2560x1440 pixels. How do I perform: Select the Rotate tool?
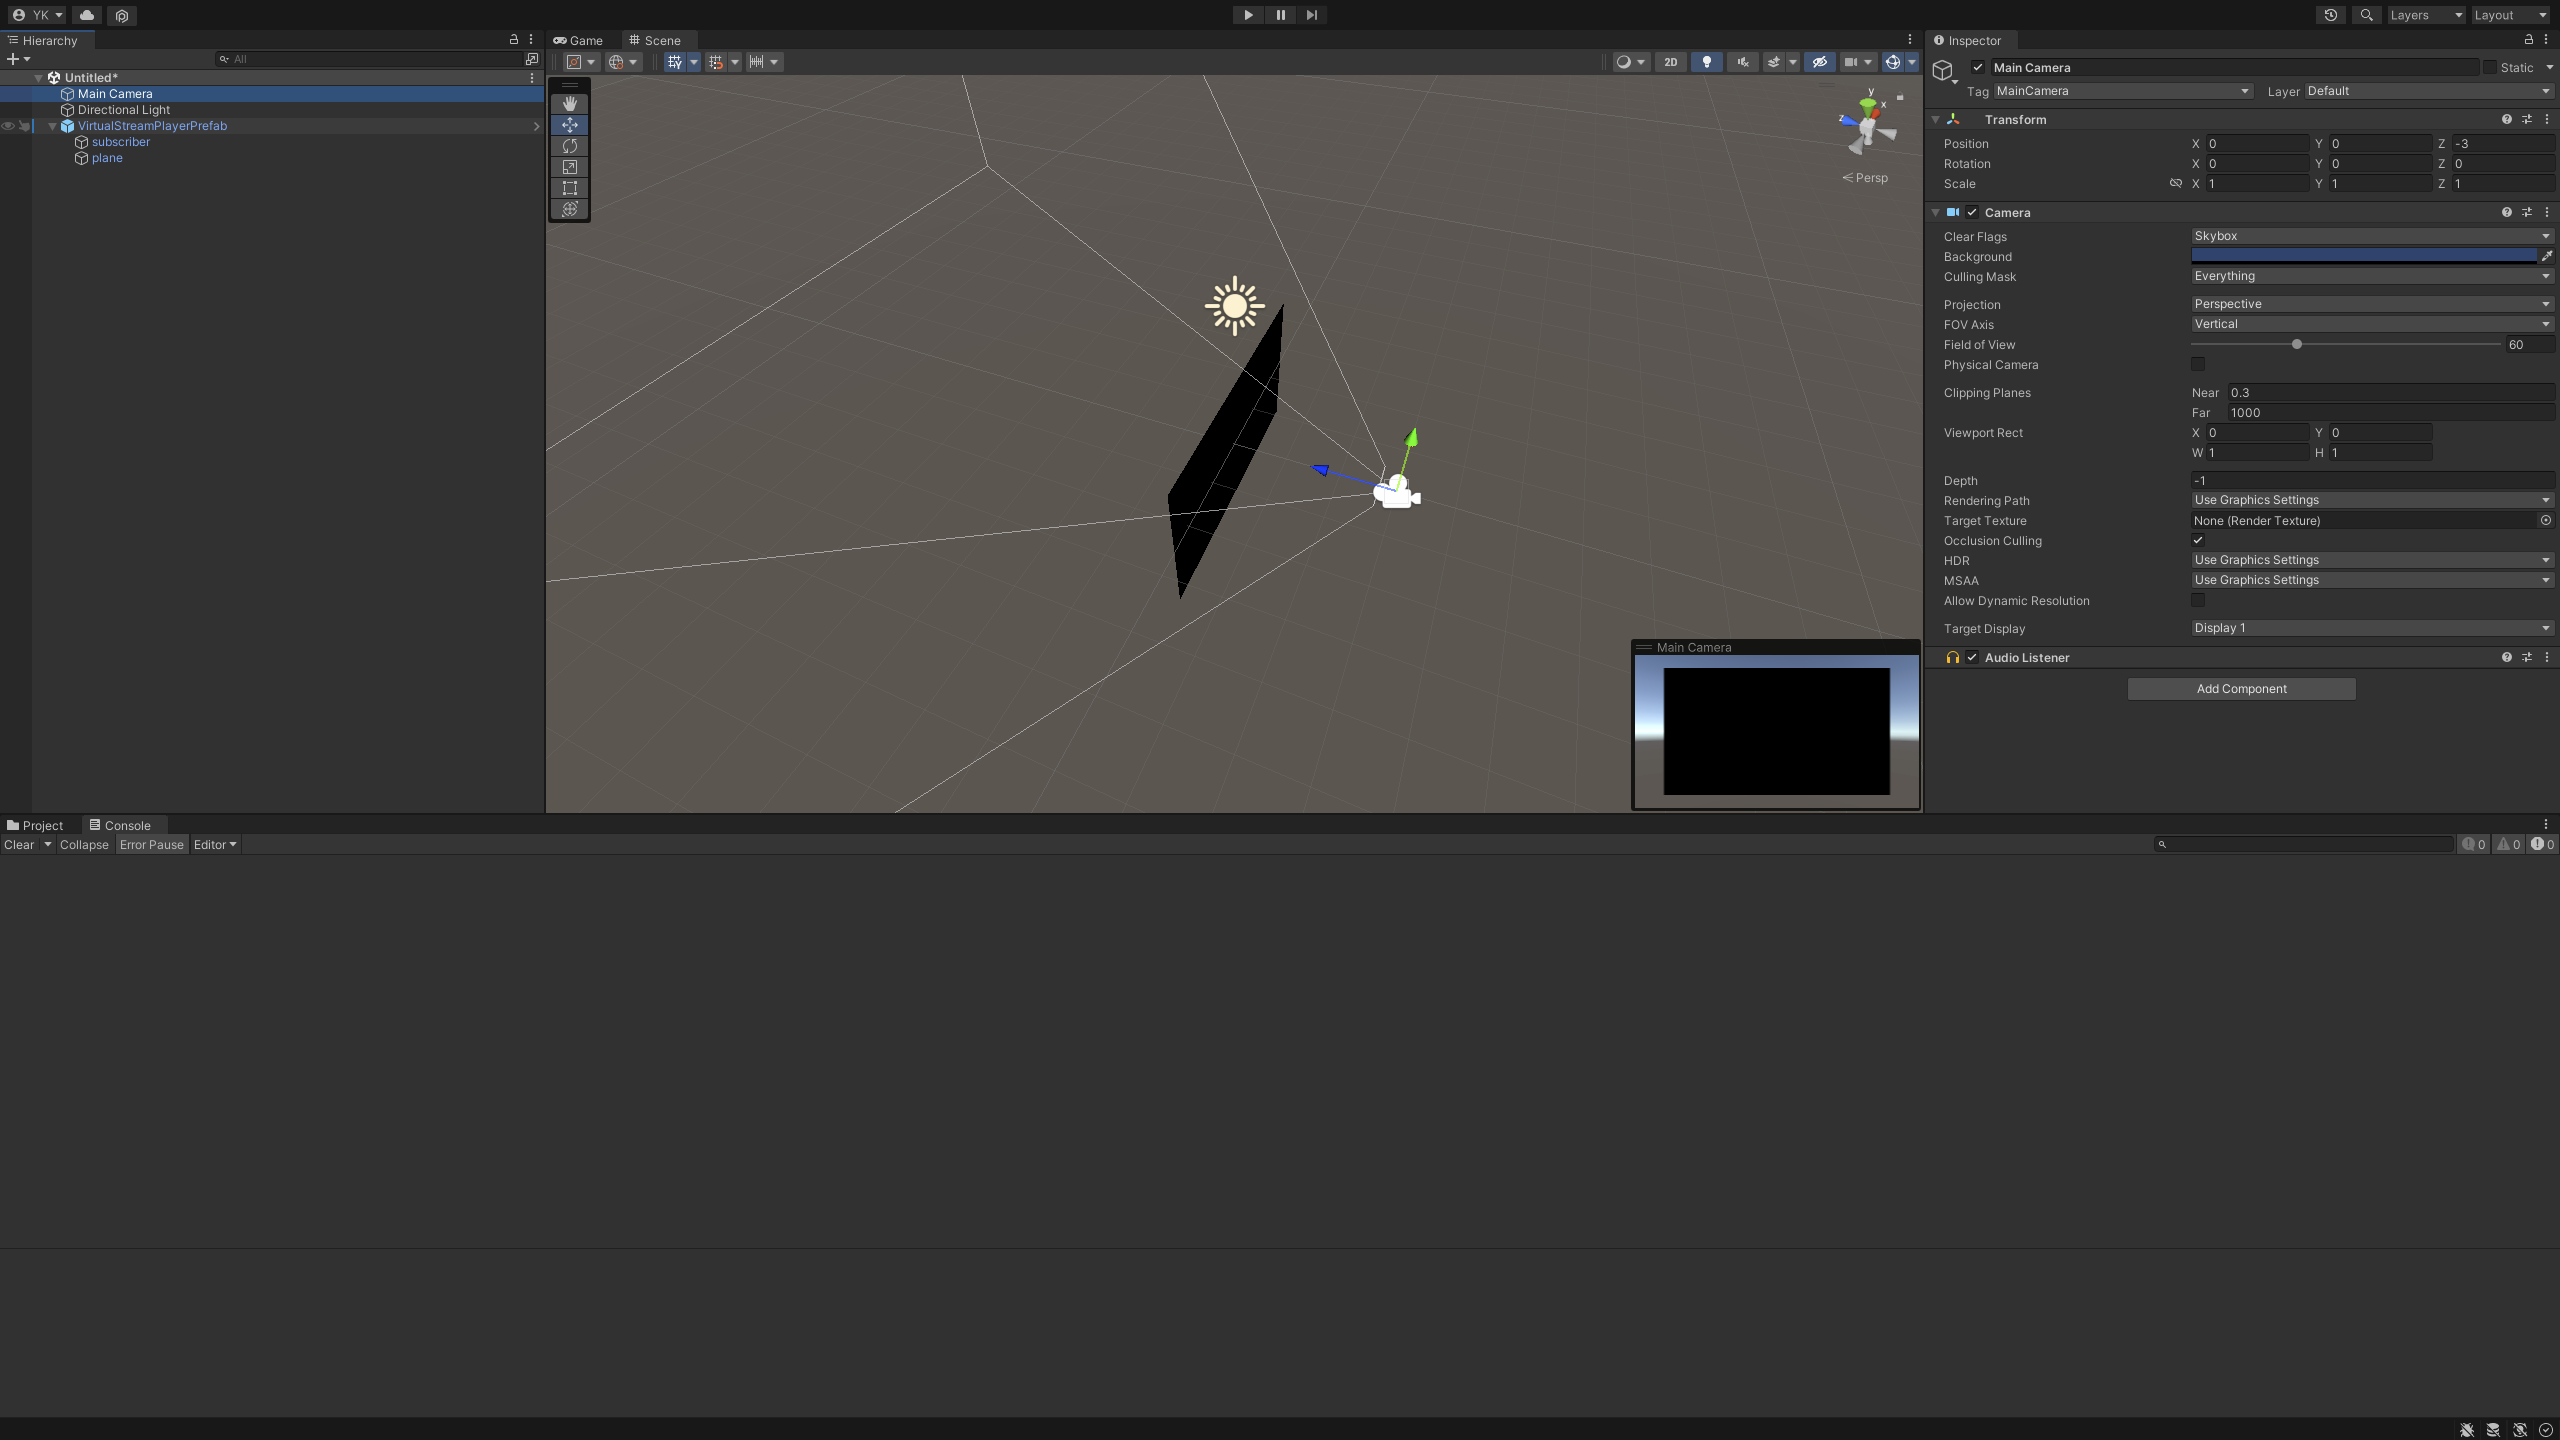coord(569,146)
